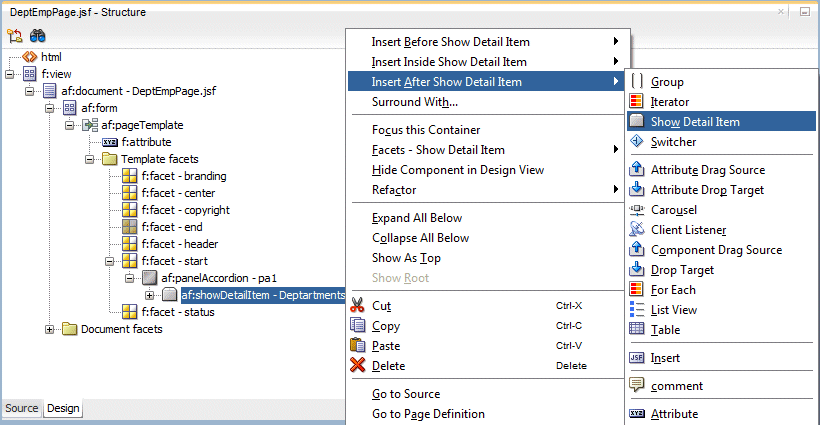Click the Copy pages icon

coord(358,325)
